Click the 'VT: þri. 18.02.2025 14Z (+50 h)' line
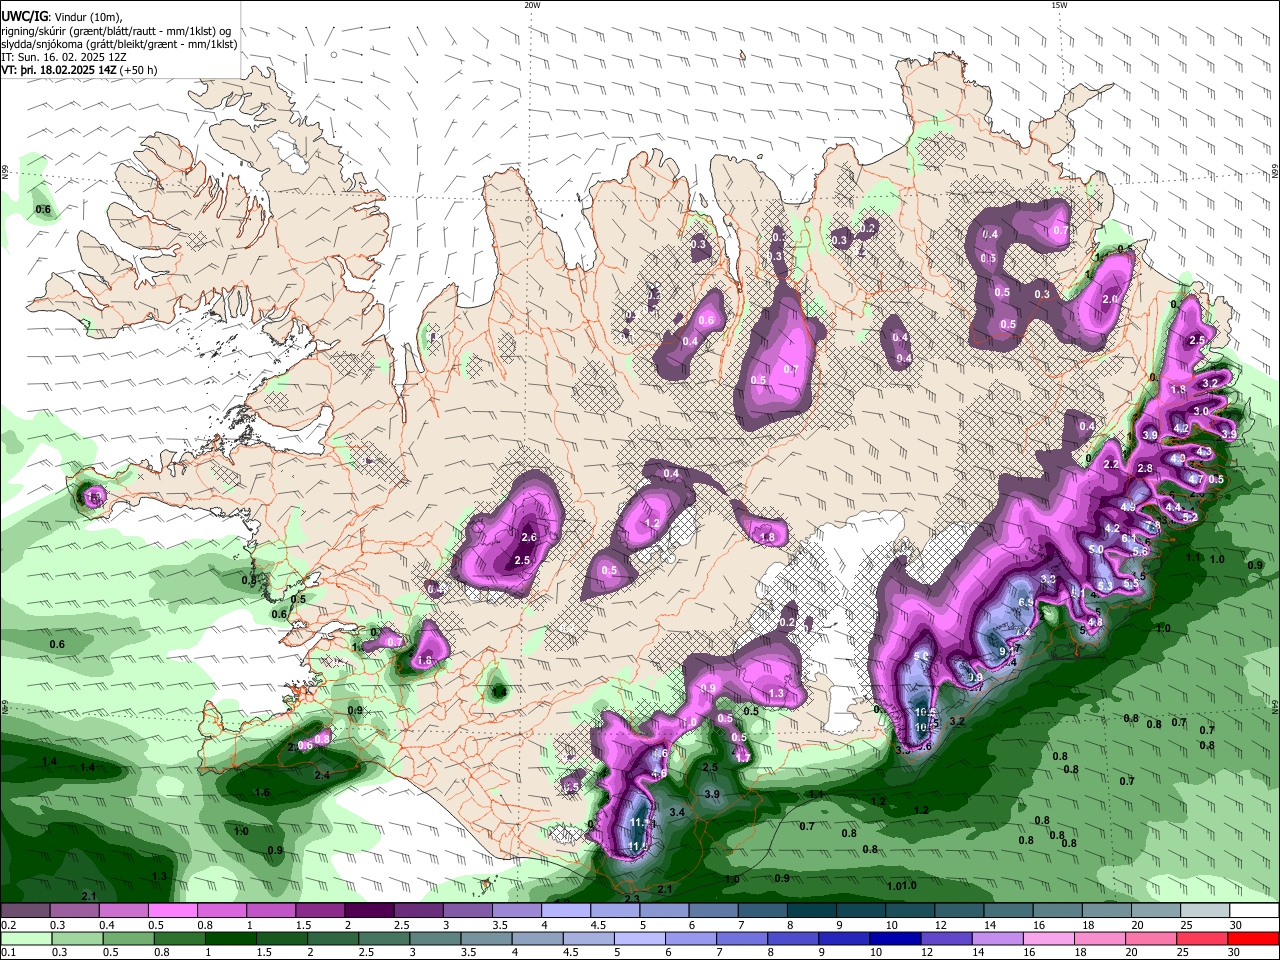Viewport: 1280px width, 960px height. [79, 70]
